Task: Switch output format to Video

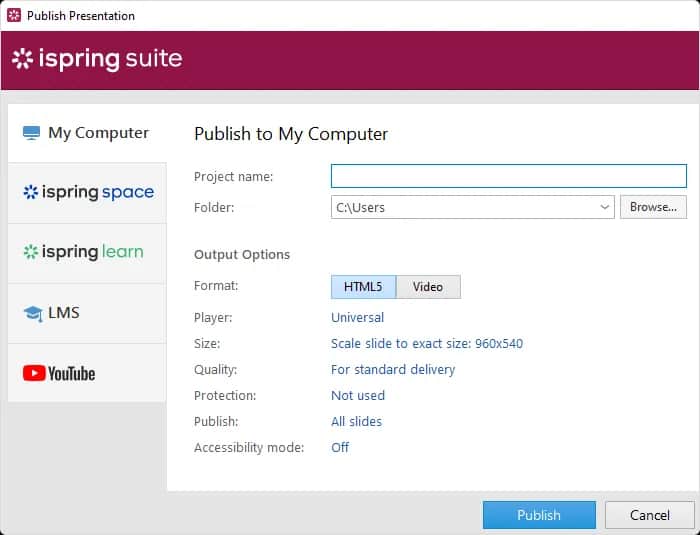Action: 428,287
